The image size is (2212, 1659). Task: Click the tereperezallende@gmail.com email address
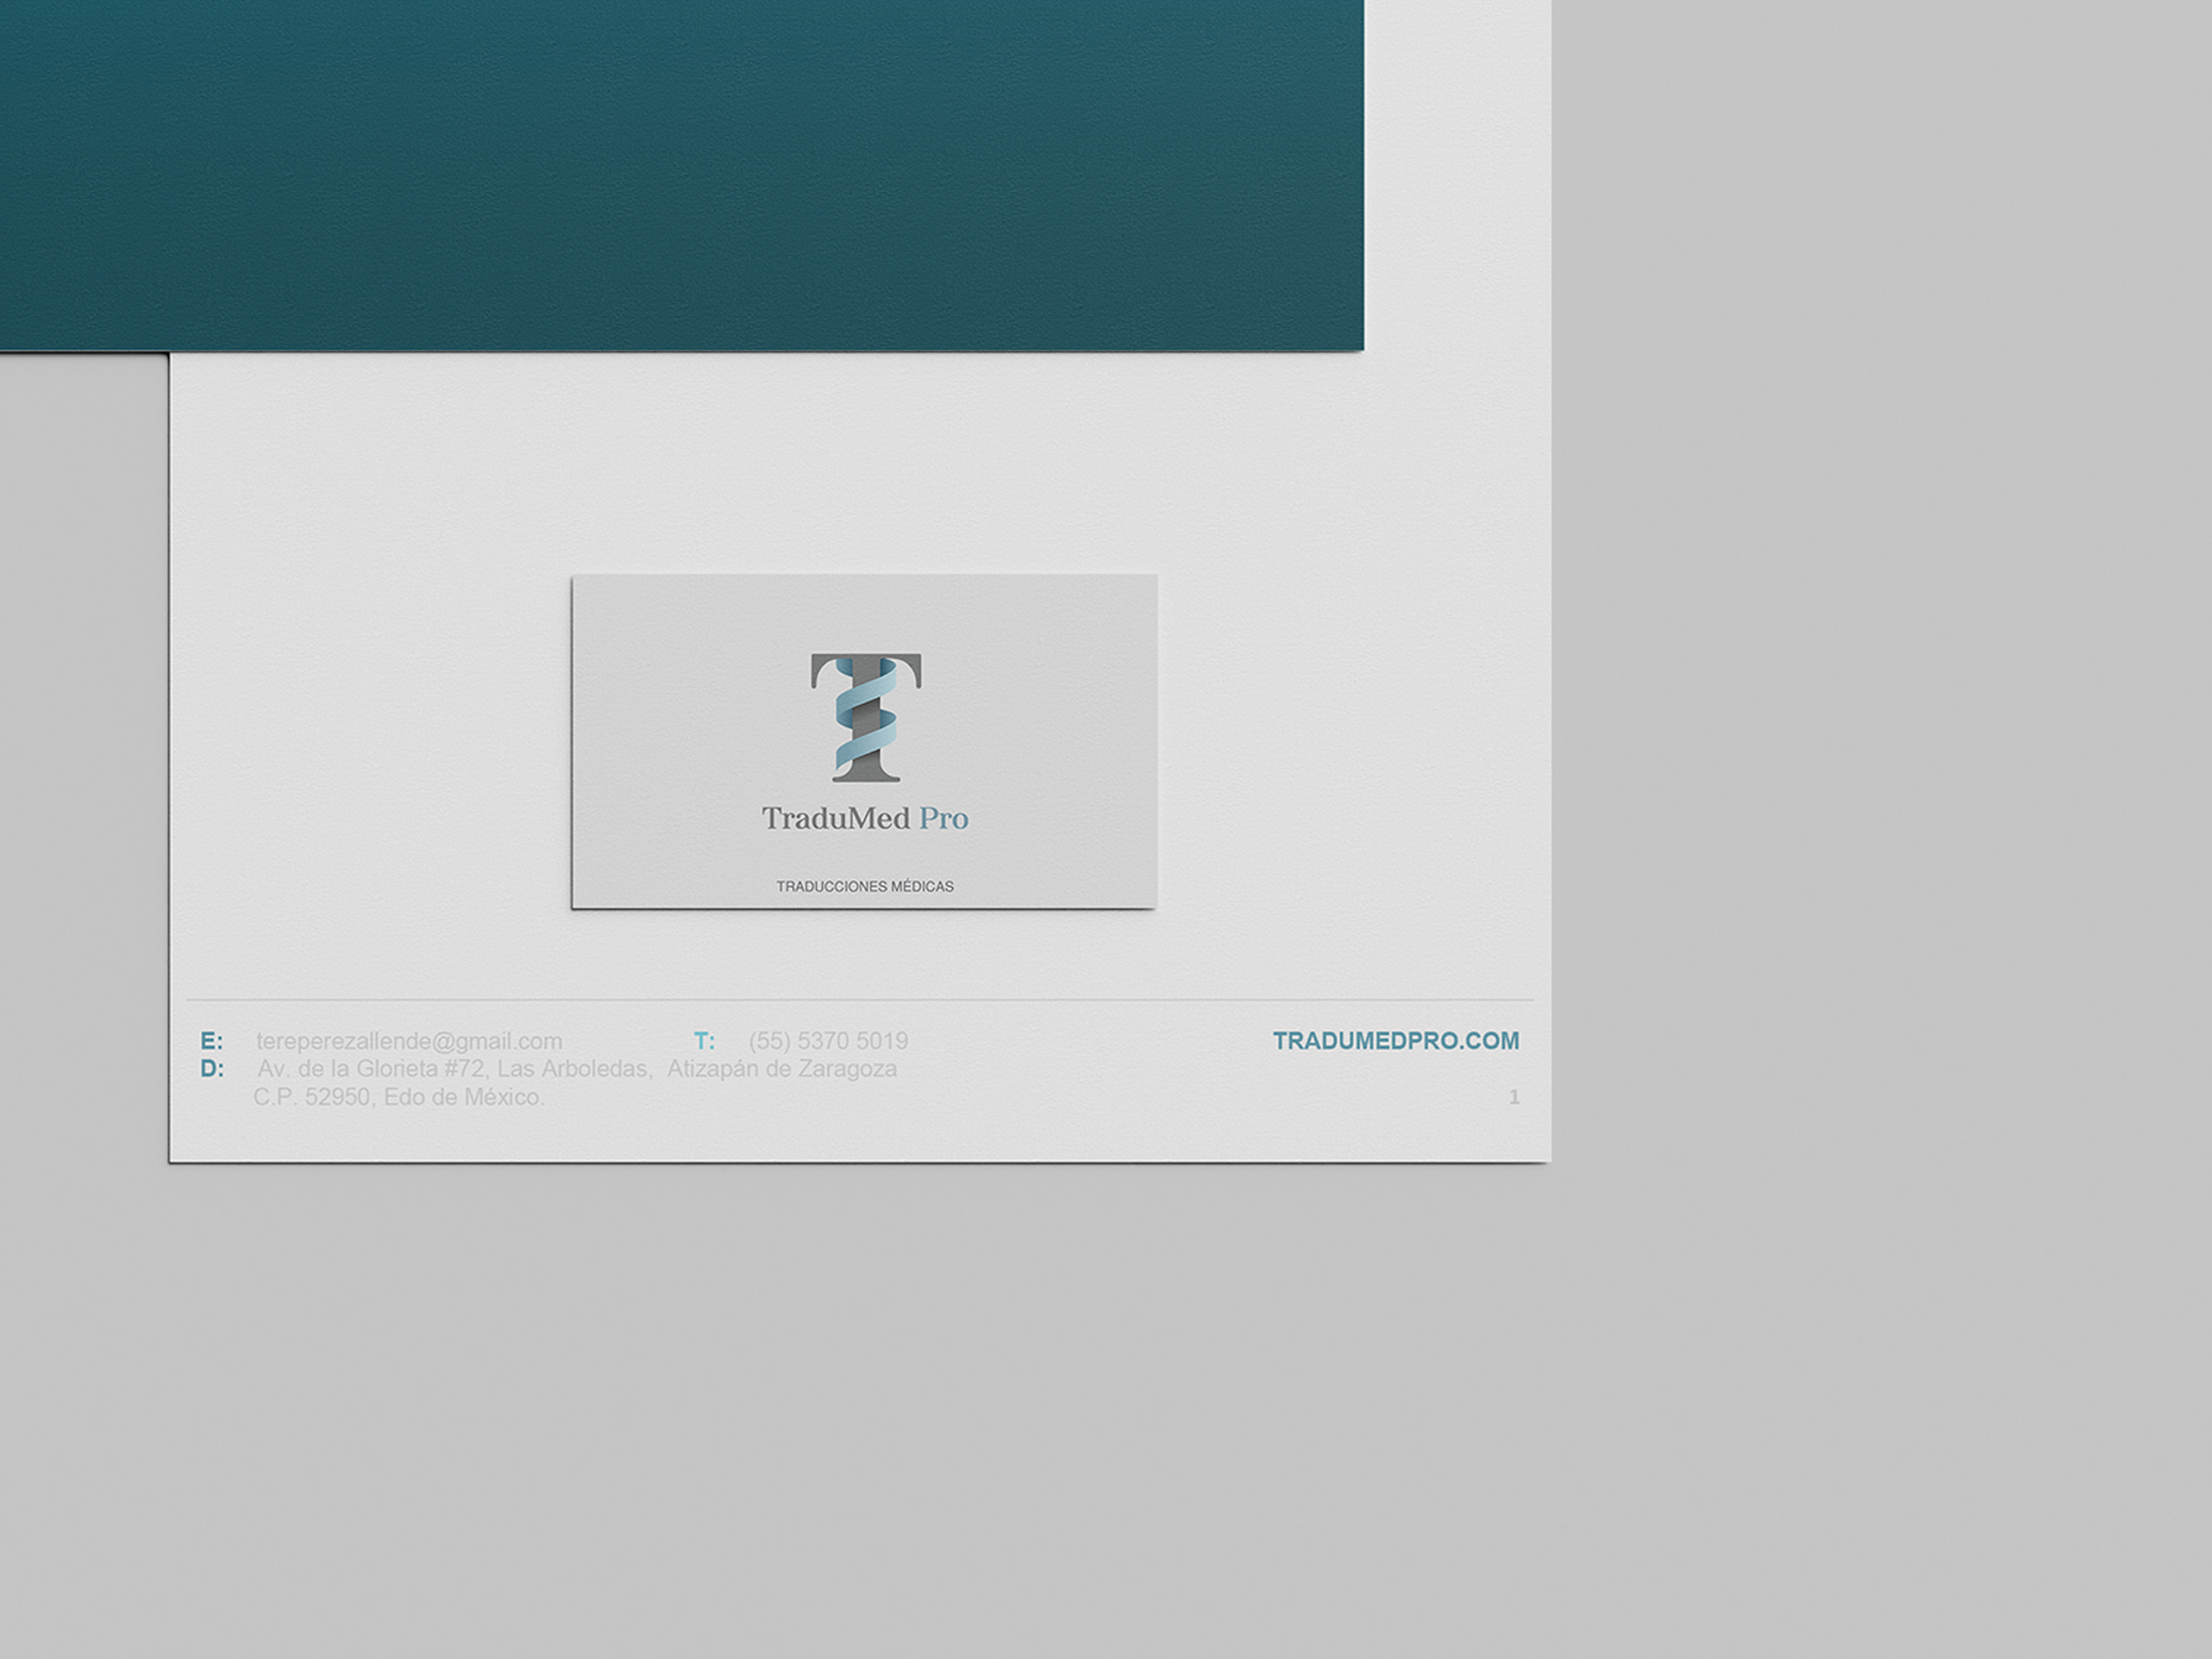coord(409,1042)
